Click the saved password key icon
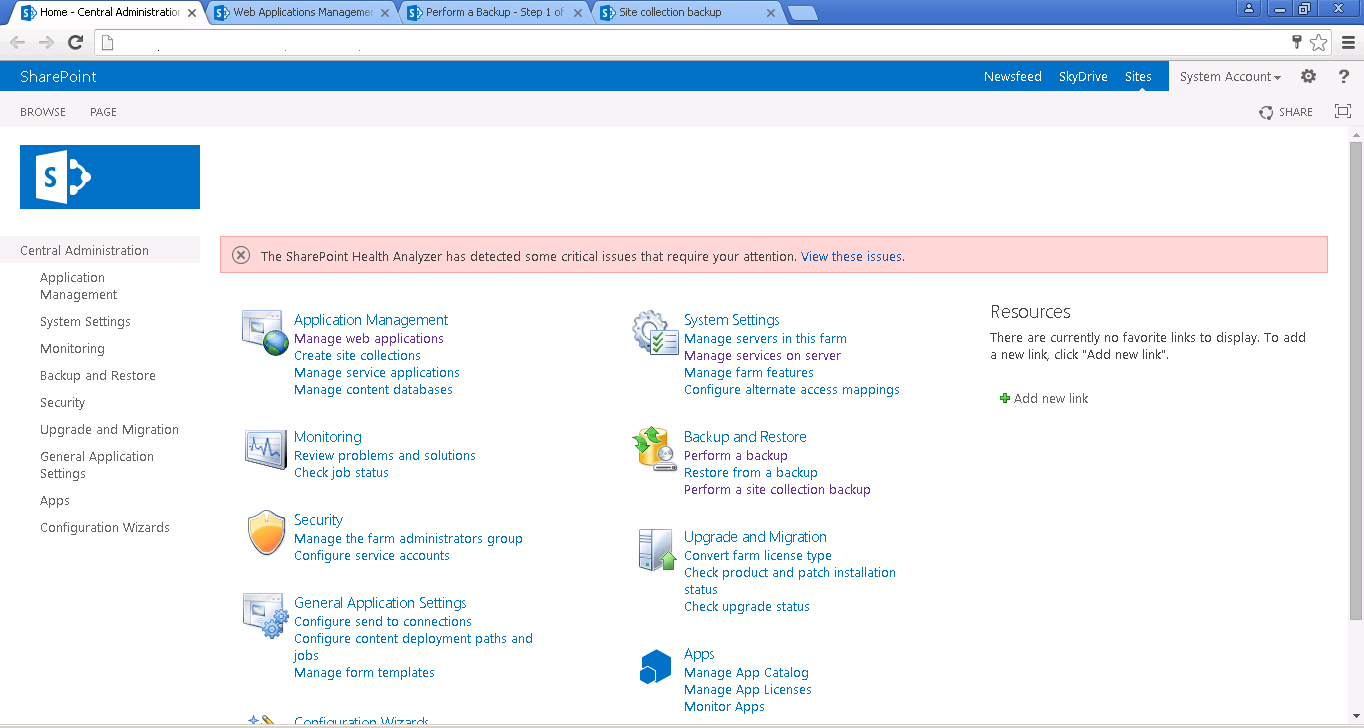1364x728 pixels. coord(1297,42)
